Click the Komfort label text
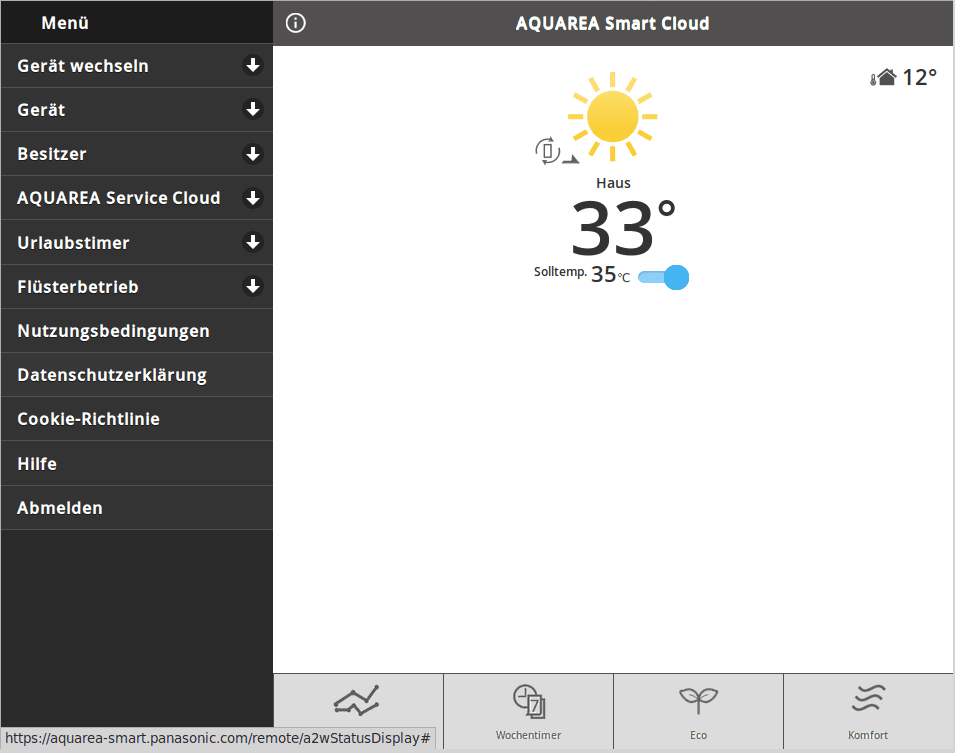The height and width of the screenshot is (753, 955). pyautogui.click(x=868, y=735)
